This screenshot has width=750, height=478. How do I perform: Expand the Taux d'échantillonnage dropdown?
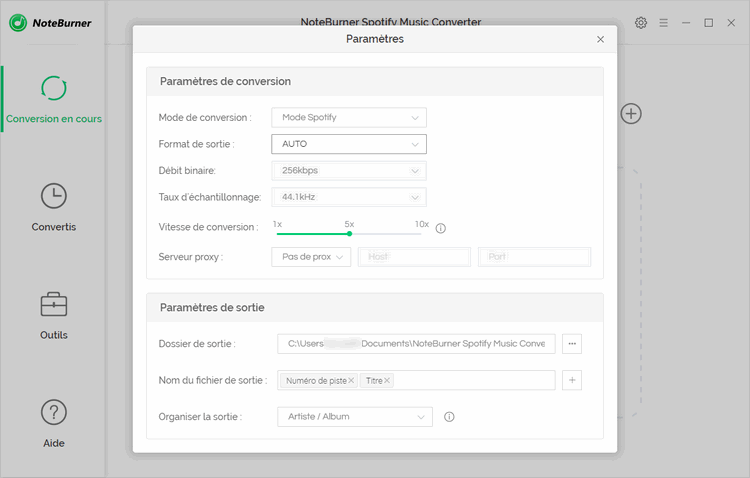coord(349,197)
